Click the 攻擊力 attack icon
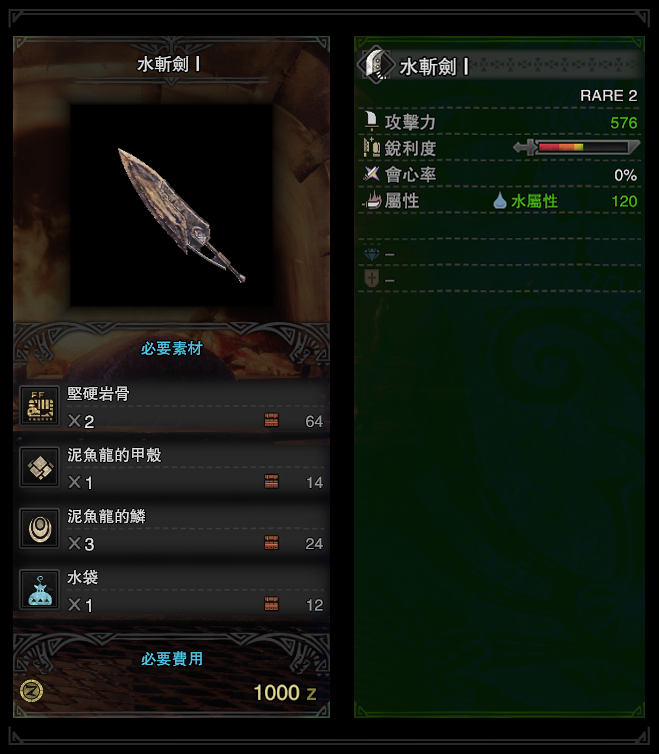Screen dimensions: 659x754 point(371,121)
